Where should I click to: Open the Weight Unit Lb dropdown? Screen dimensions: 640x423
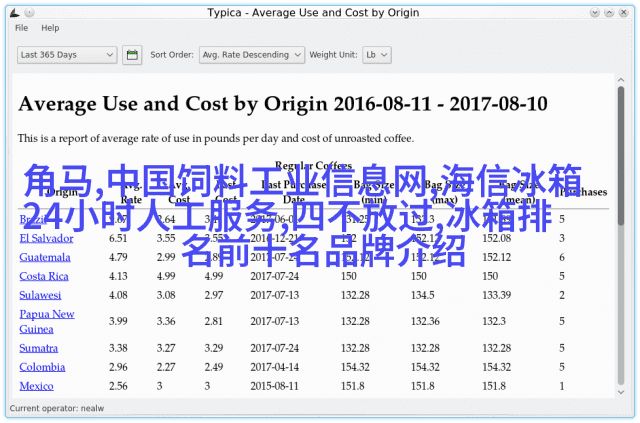pos(375,55)
